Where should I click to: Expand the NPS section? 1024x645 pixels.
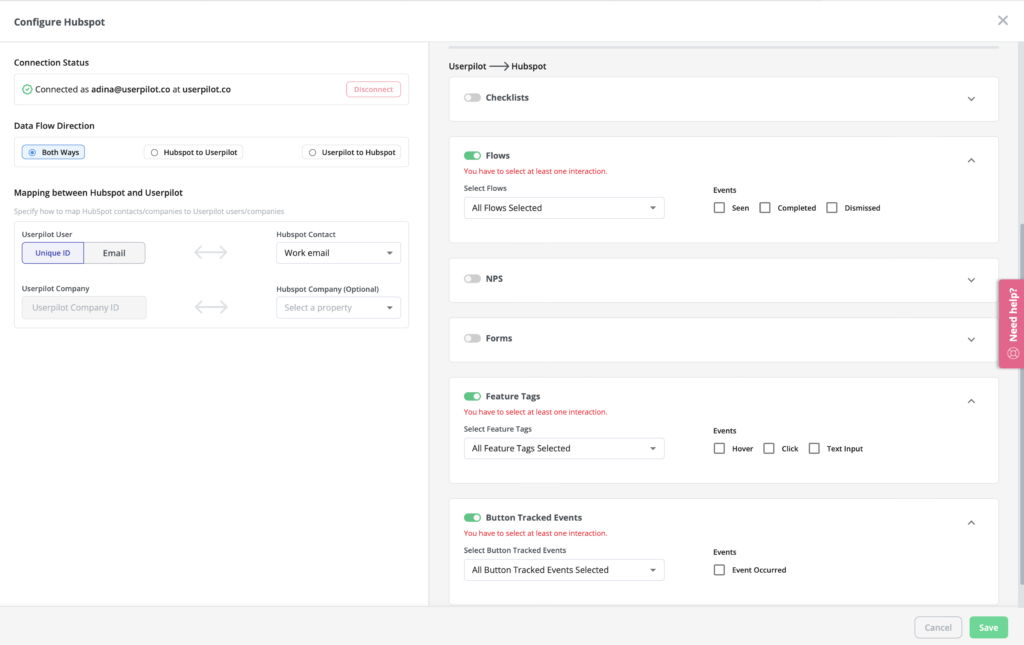coord(971,280)
